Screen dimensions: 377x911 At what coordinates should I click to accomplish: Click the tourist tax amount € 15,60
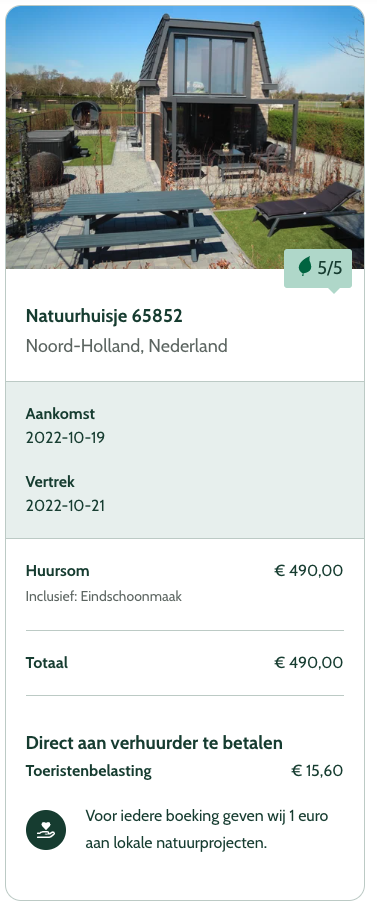point(317,772)
